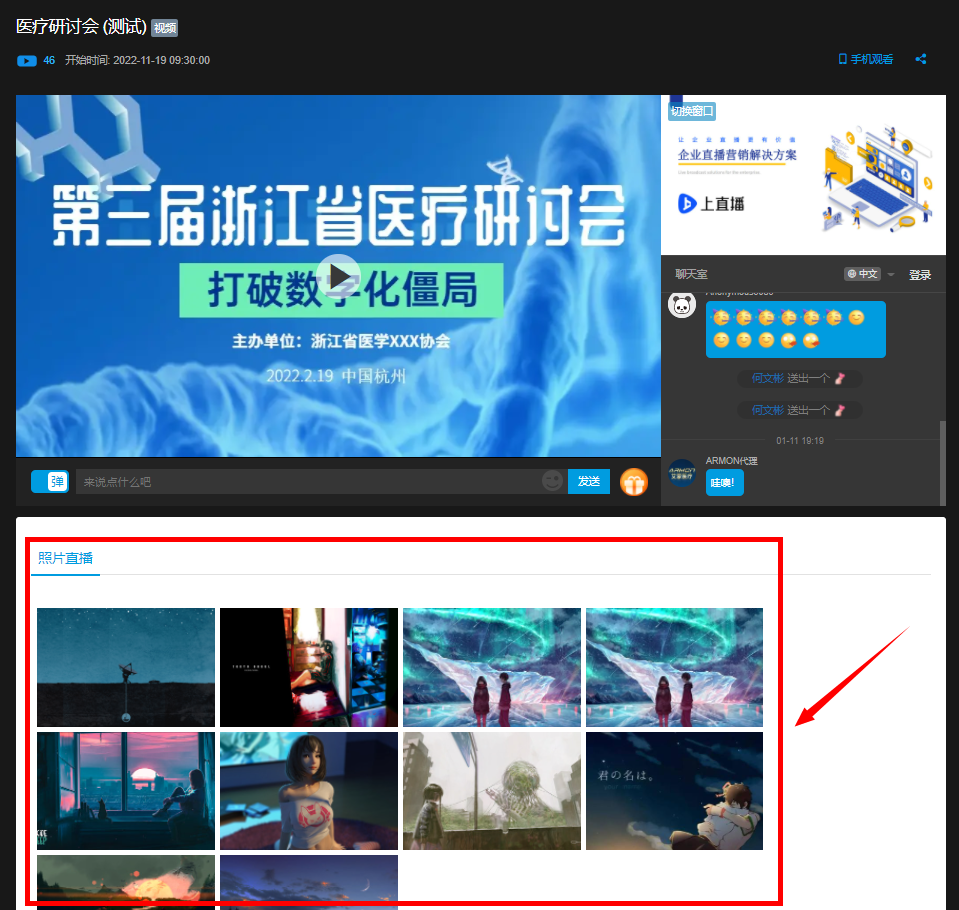Click the panda avatar in chat
959x910 pixels.
coord(681,305)
